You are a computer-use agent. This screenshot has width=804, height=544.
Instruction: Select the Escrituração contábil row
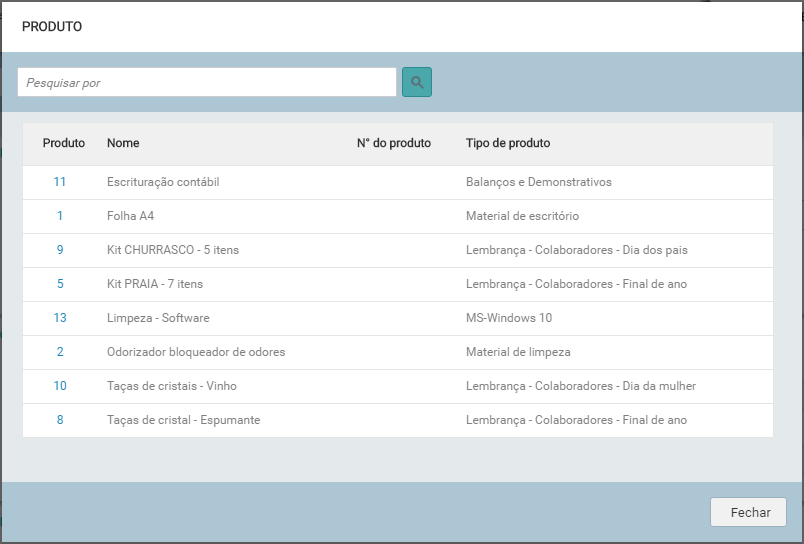[x=163, y=182]
